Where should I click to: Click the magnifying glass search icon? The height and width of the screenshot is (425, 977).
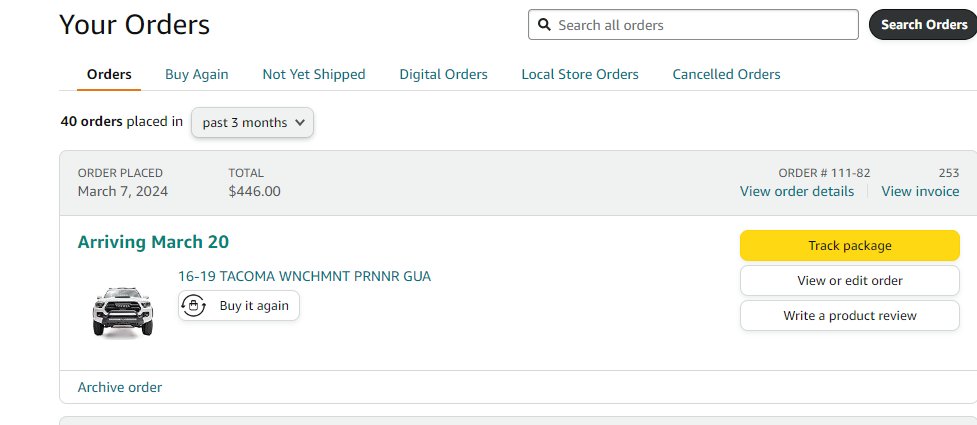point(545,25)
